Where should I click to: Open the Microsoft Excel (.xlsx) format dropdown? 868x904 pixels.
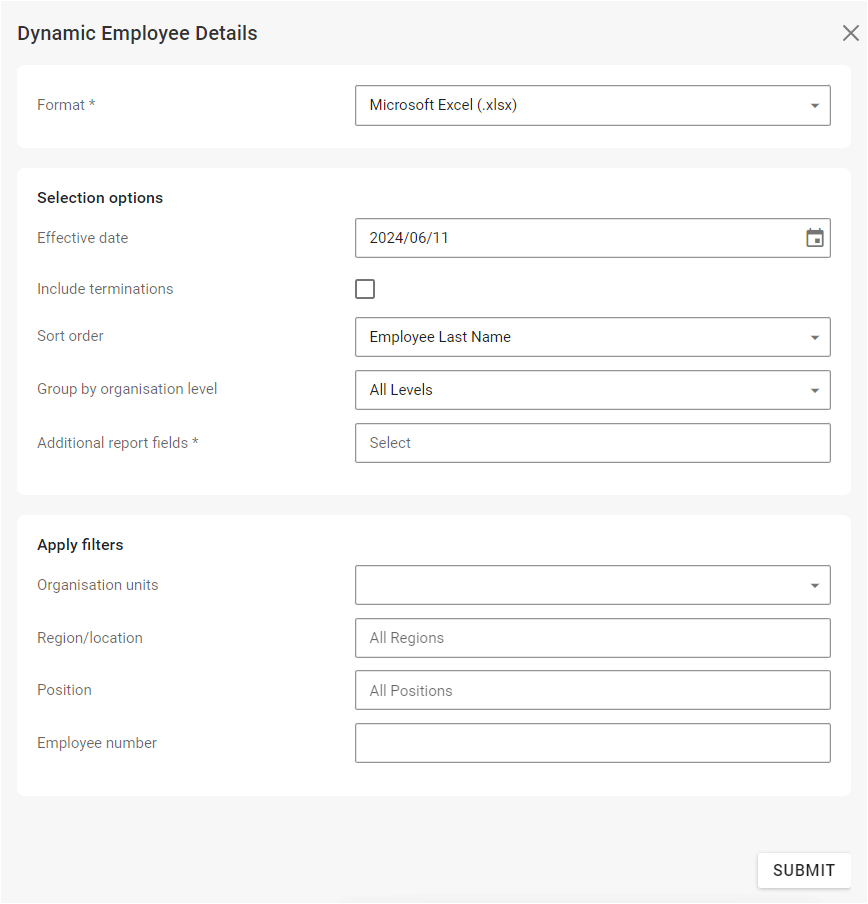pyautogui.click(x=580, y=105)
